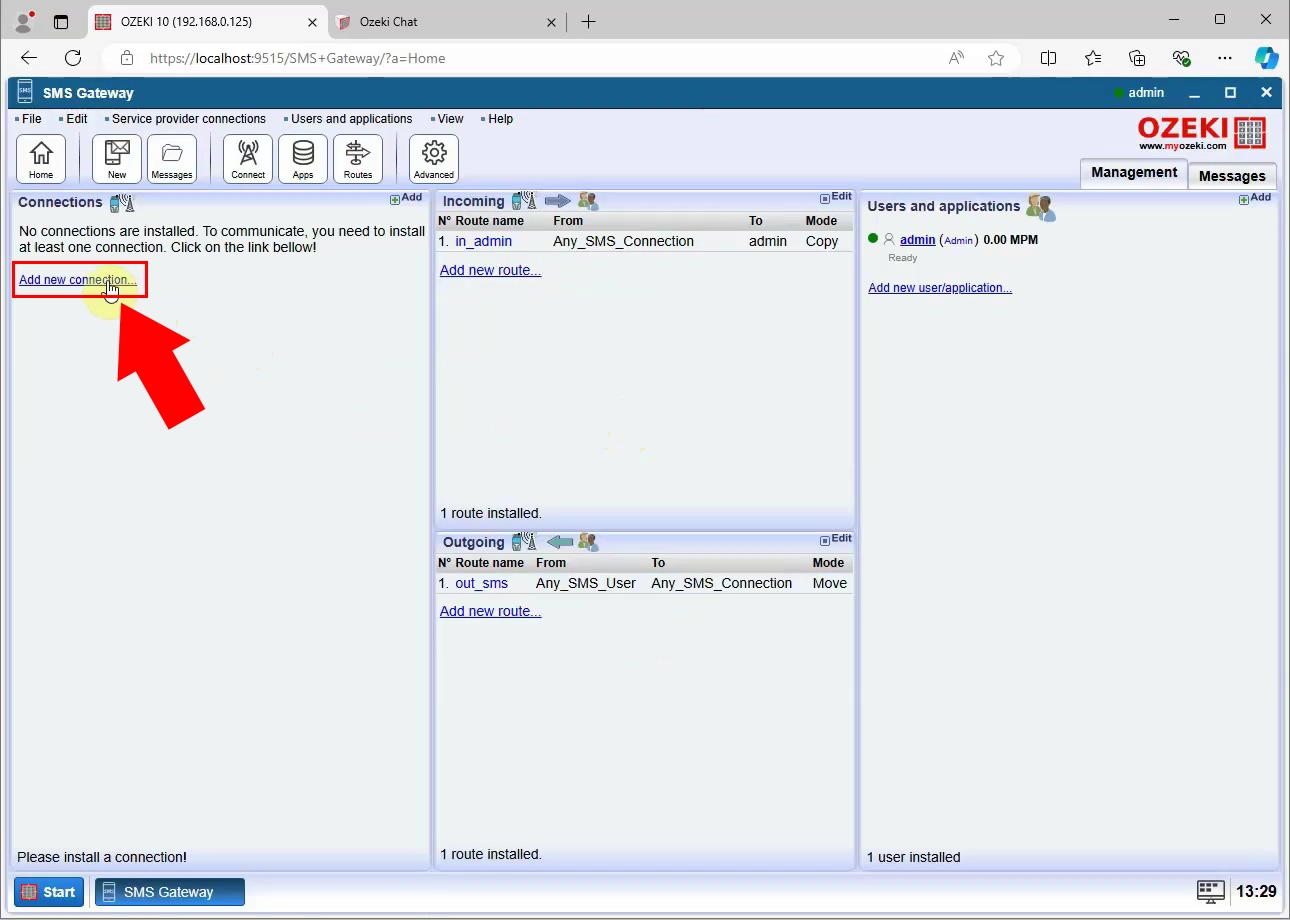The height and width of the screenshot is (920, 1290).
Task: Open the Routes signpost toolbar icon
Action: pyautogui.click(x=358, y=159)
